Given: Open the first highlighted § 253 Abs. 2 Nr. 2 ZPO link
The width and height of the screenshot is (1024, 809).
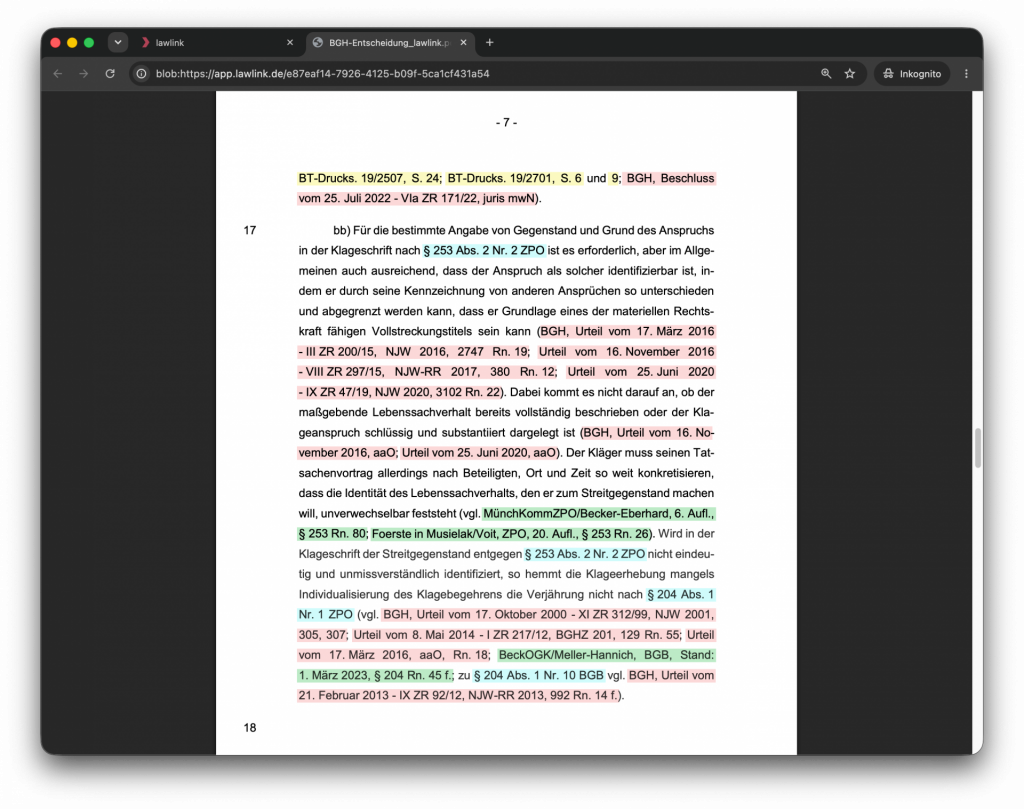Looking at the screenshot, I should click(x=484, y=251).
